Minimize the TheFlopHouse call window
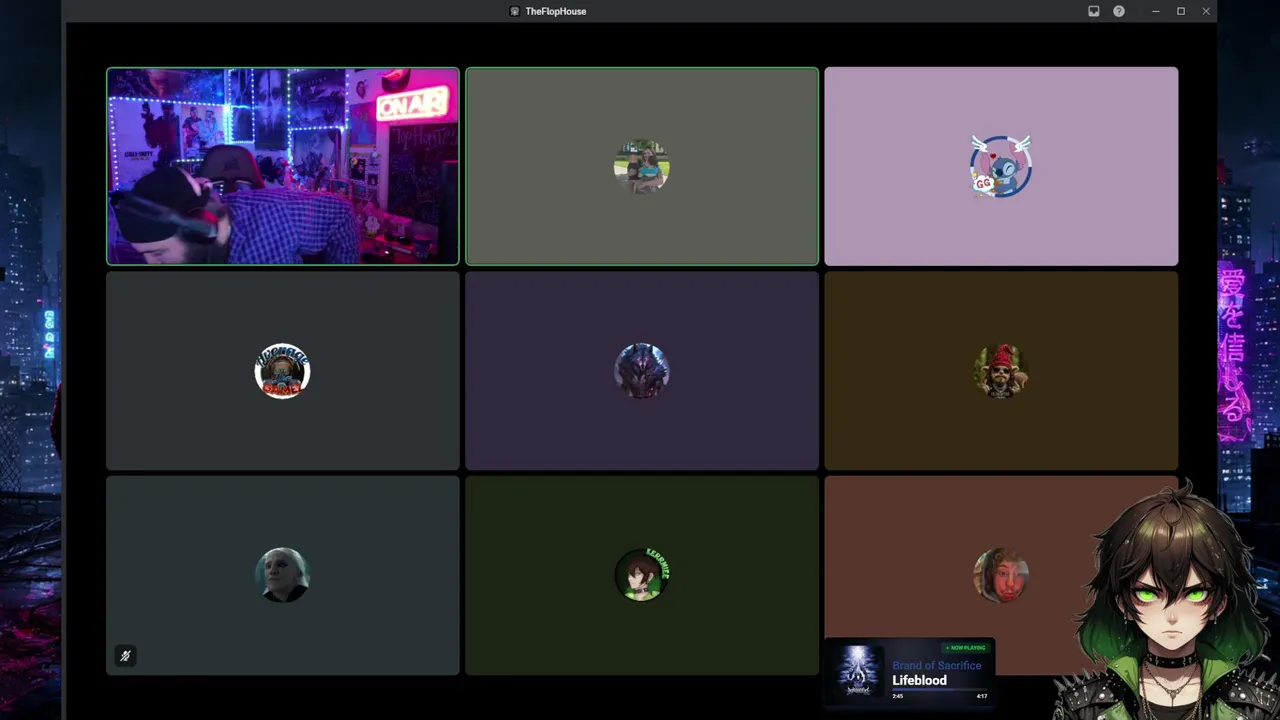1280x720 pixels. click(x=1156, y=11)
